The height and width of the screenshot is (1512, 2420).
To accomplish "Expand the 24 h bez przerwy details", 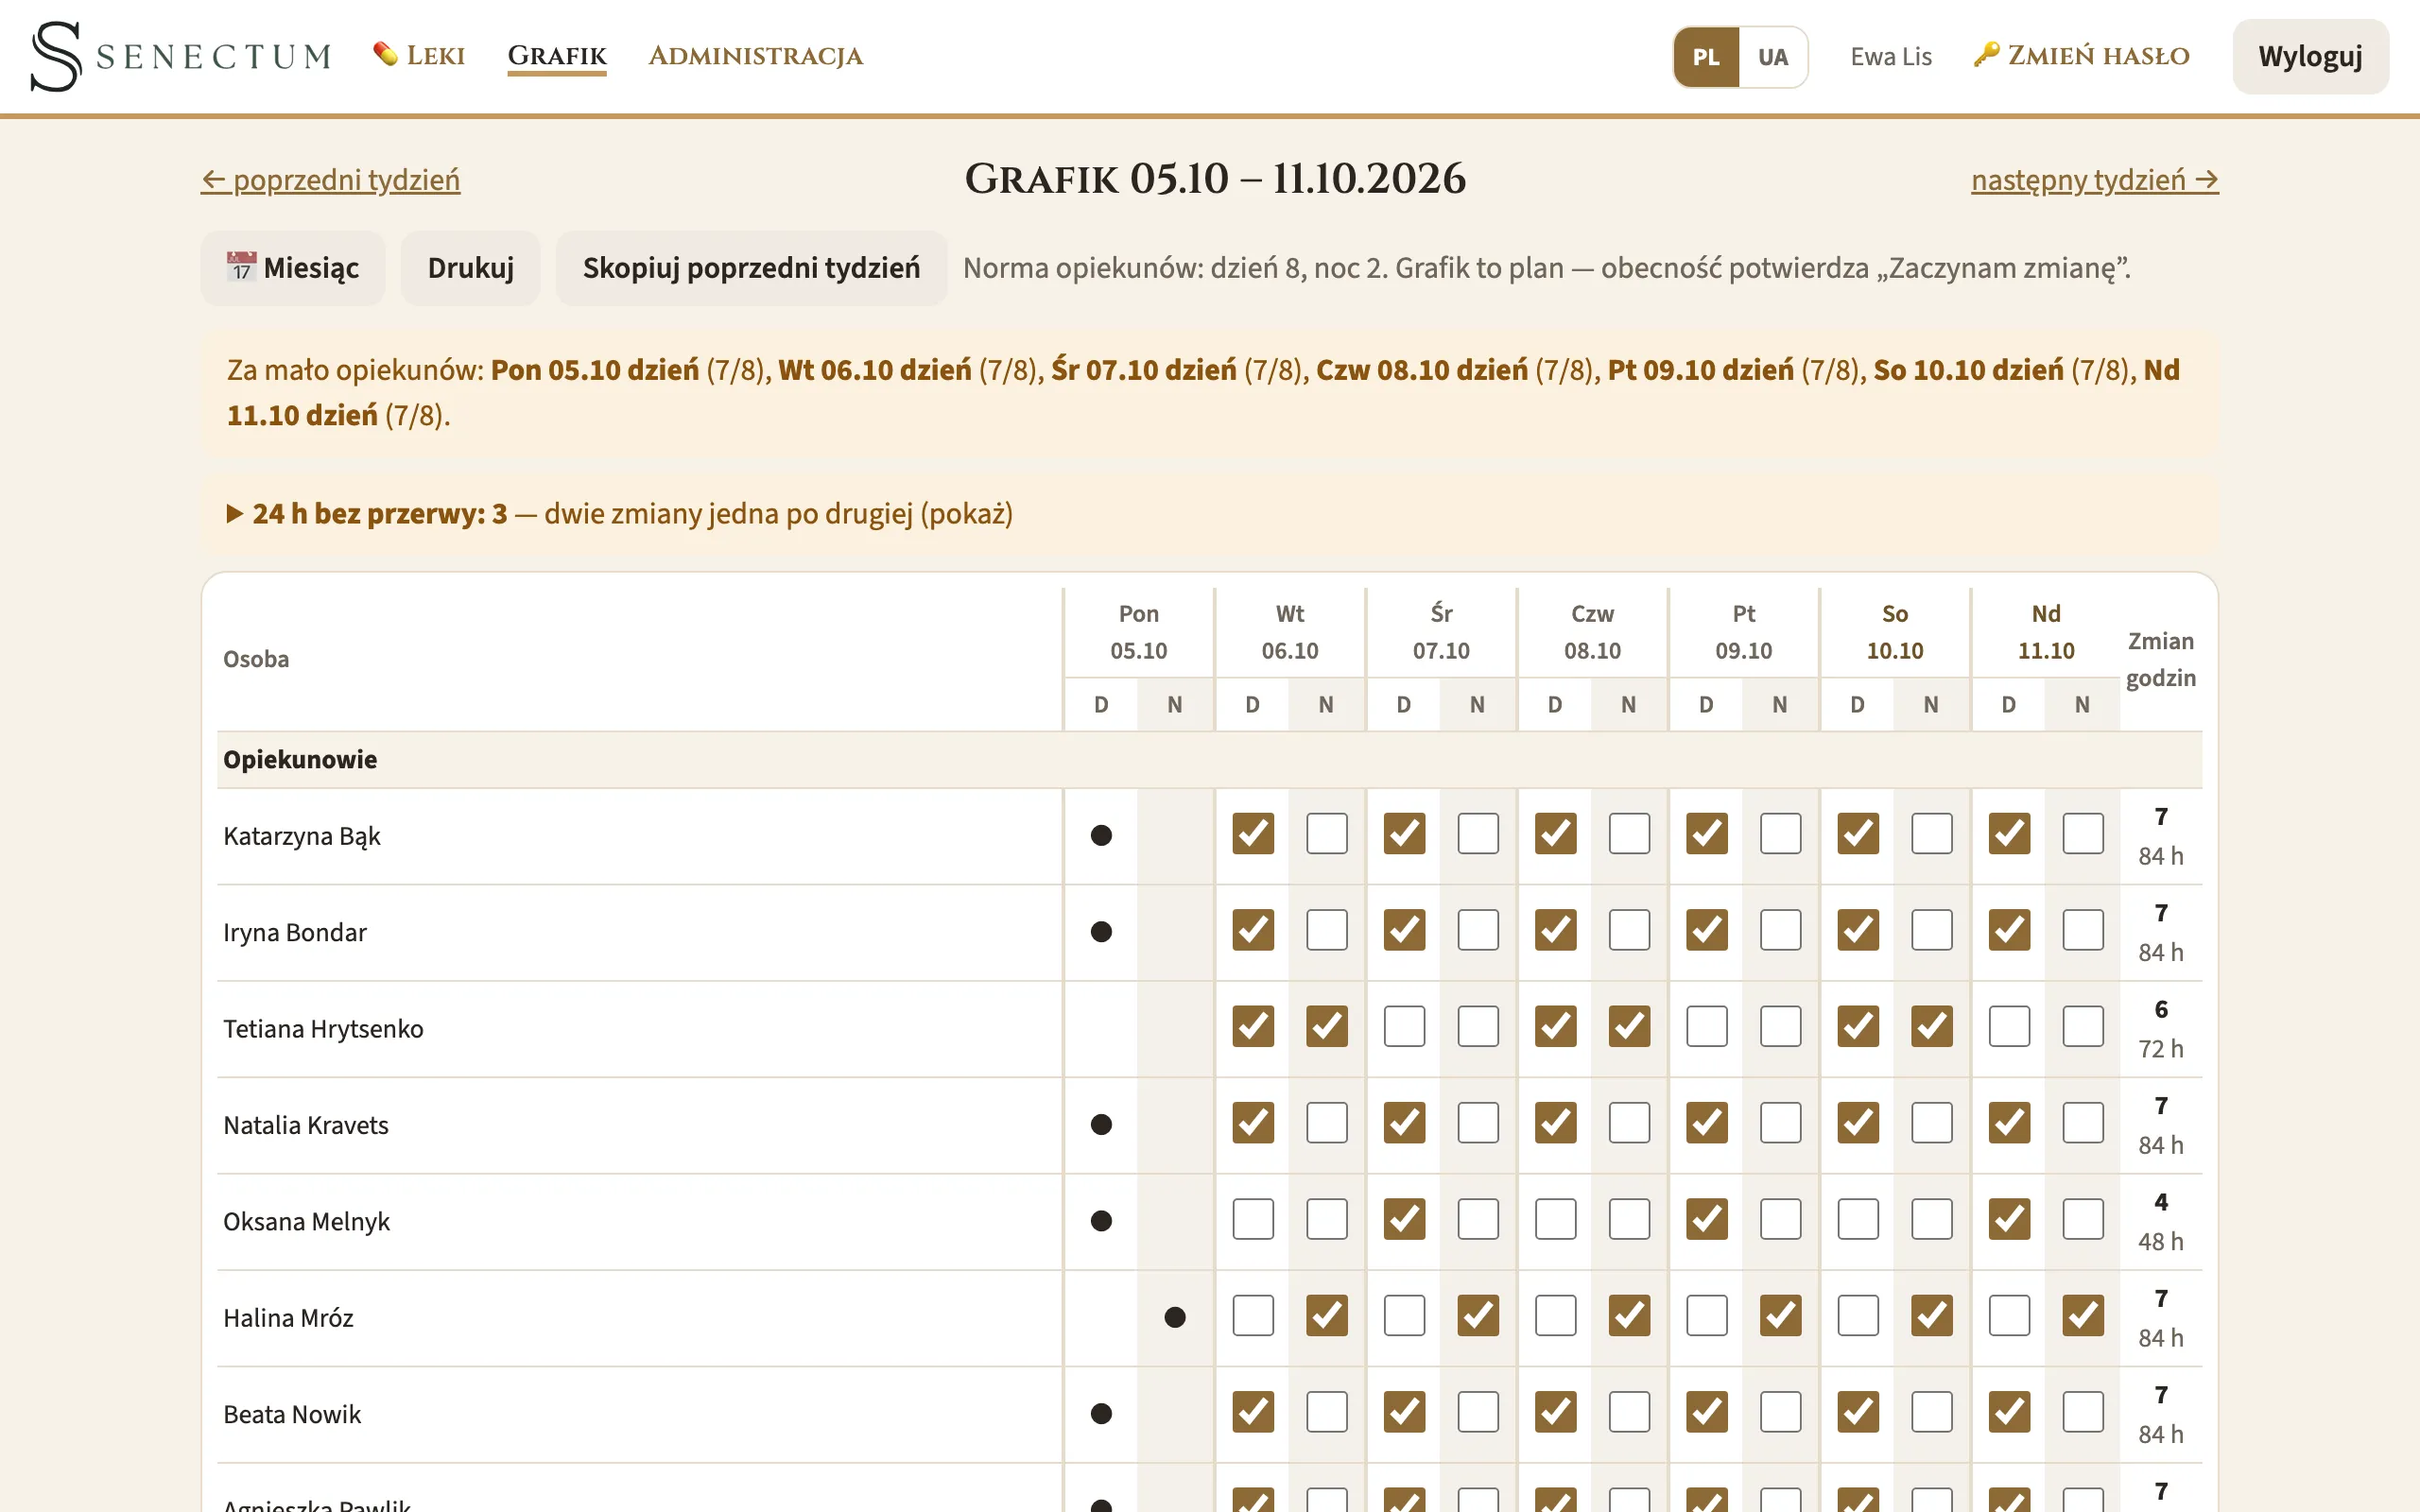I will [620, 514].
